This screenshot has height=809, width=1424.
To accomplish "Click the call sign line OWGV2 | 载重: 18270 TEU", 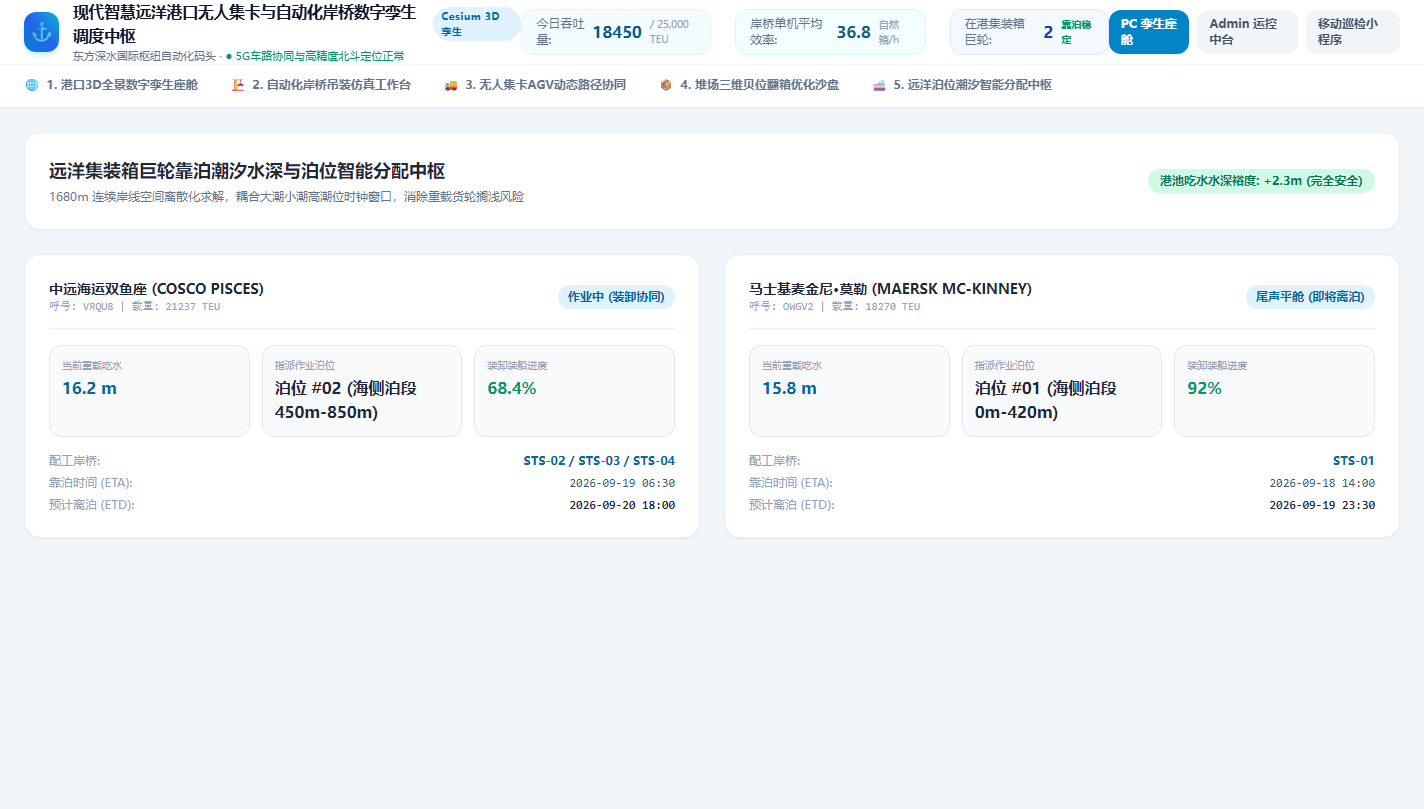I will click(x=834, y=306).
